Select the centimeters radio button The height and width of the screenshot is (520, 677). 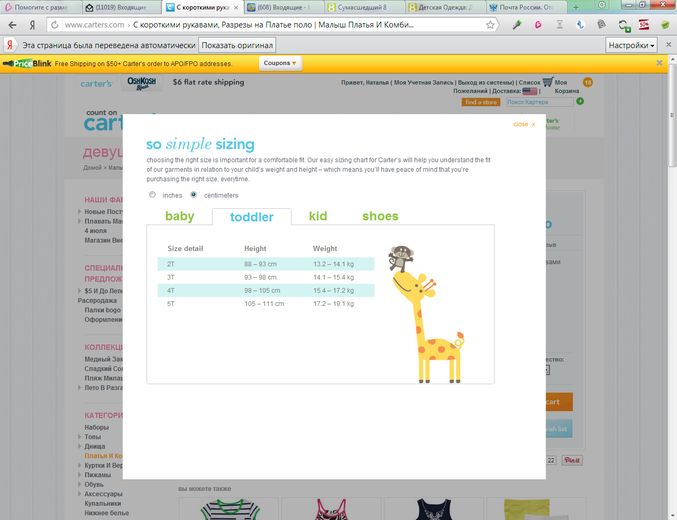coord(194,195)
